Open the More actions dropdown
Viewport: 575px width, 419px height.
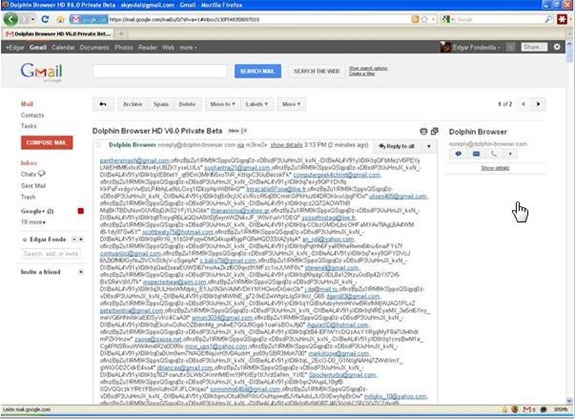point(292,104)
